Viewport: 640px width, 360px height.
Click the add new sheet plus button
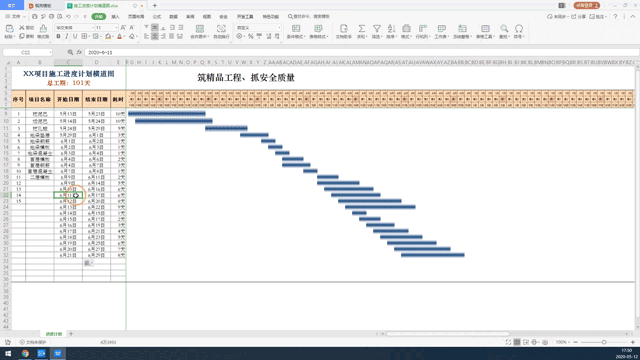coord(71,334)
